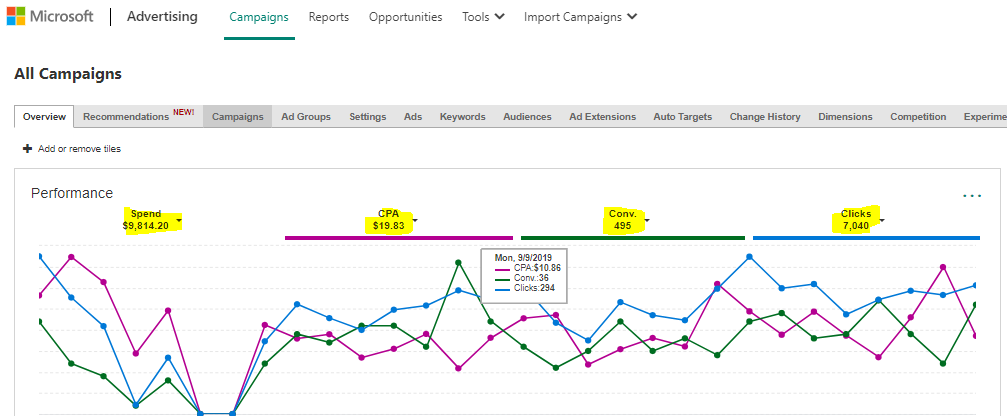The image size is (1007, 416).
Task: Open the Conv. metric dropdown
Action: (647, 219)
